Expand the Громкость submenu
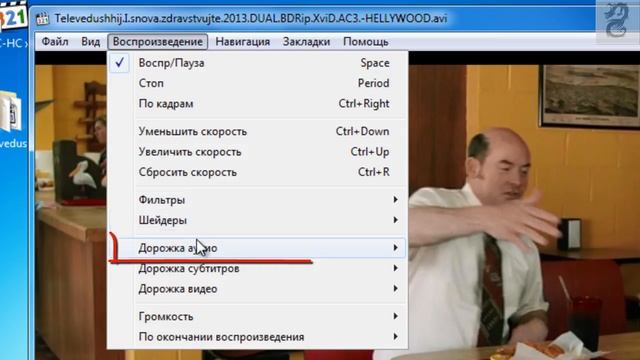 pos(258,317)
